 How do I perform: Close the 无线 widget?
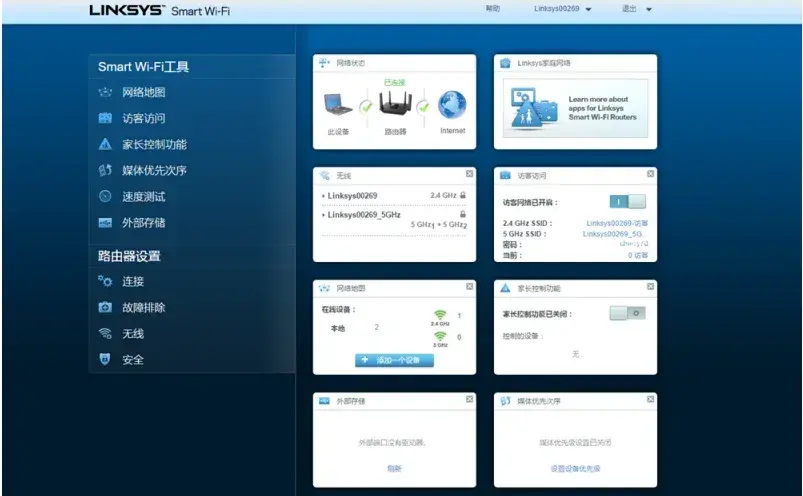pos(469,174)
